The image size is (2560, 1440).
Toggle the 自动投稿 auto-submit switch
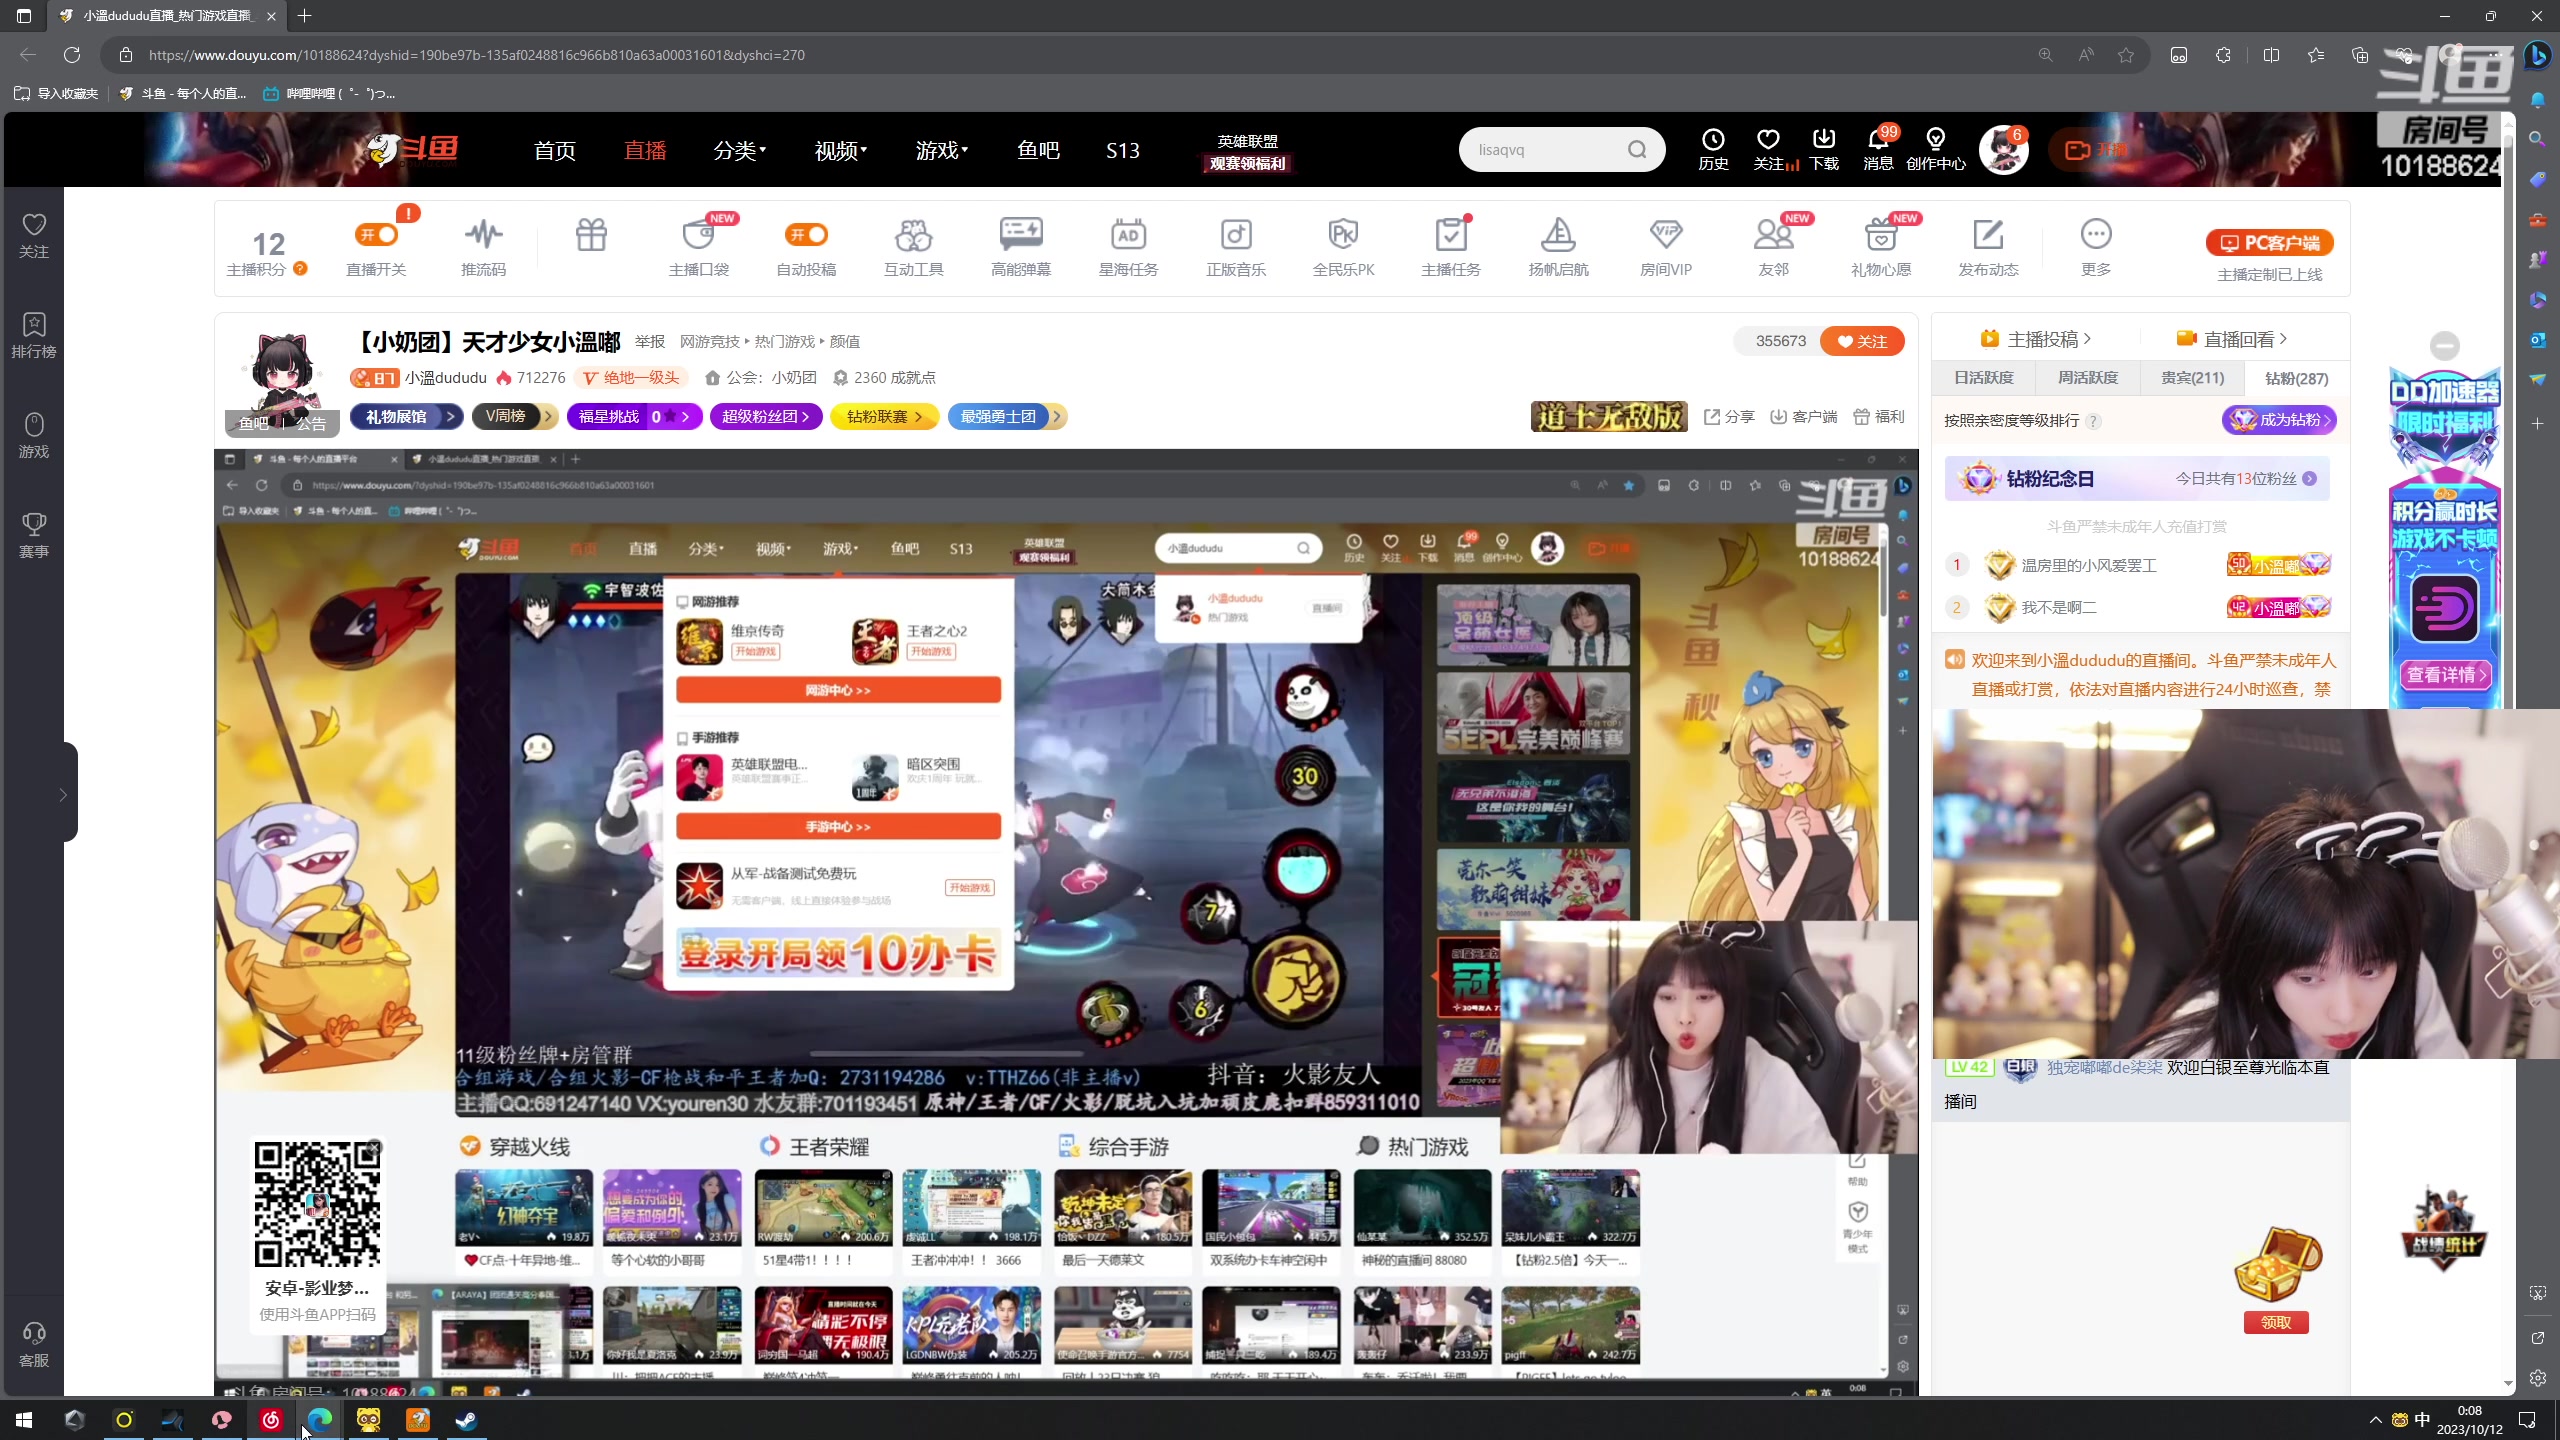coord(806,235)
